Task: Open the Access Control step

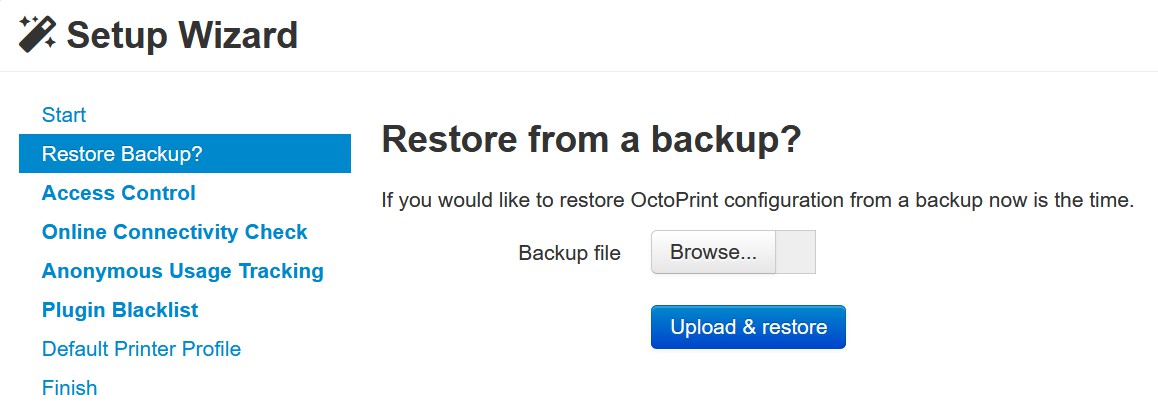Action: pos(118,193)
